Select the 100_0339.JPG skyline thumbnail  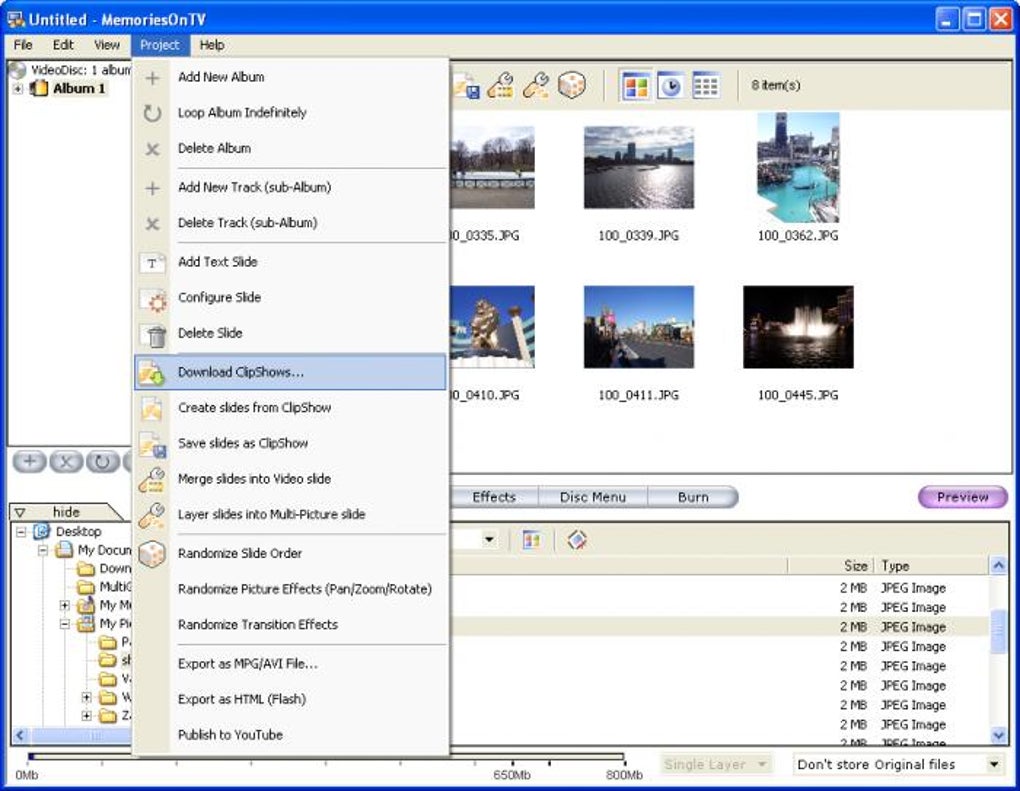pos(638,168)
